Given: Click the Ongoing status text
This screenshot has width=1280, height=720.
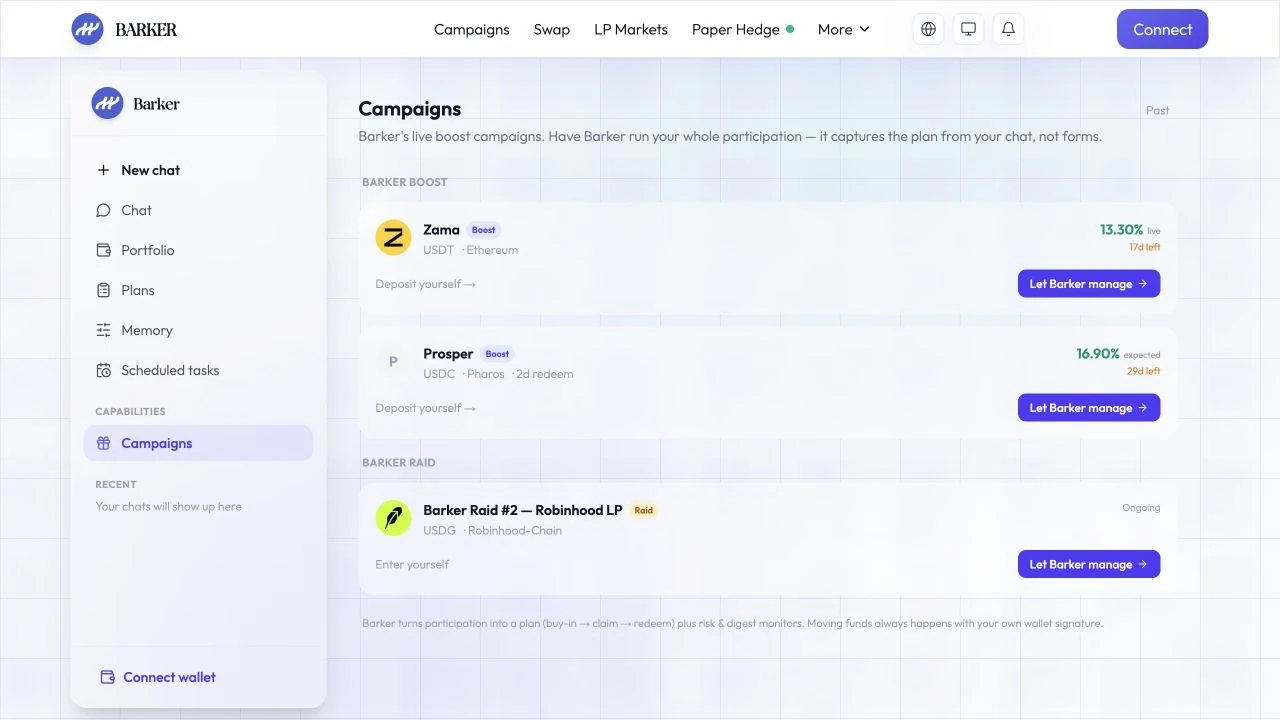Looking at the screenshot, I should point(1141,508).
